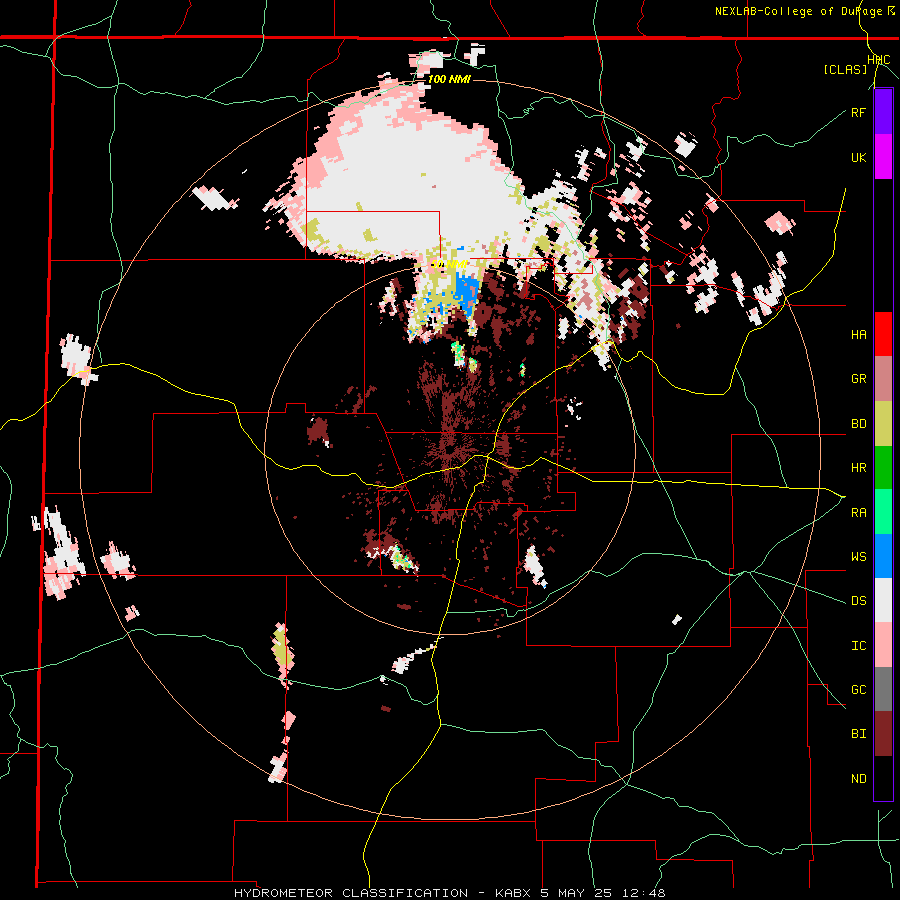900x900 pixels.
Task: Click the 'BD' legend label
Action: (858, 424)
